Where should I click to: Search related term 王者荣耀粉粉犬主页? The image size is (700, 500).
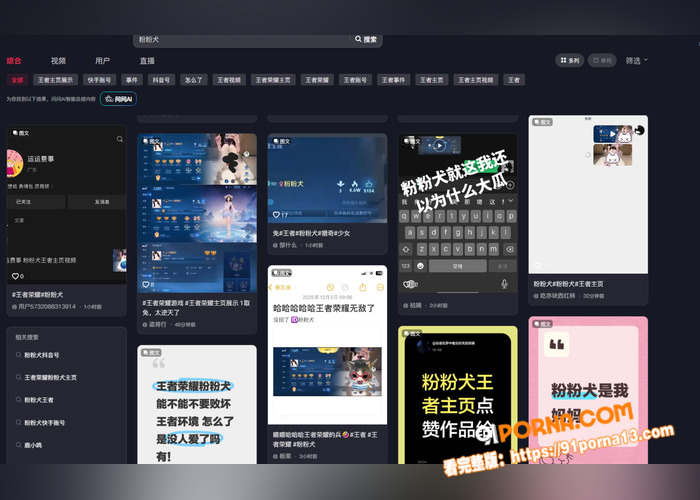[50, 377]
